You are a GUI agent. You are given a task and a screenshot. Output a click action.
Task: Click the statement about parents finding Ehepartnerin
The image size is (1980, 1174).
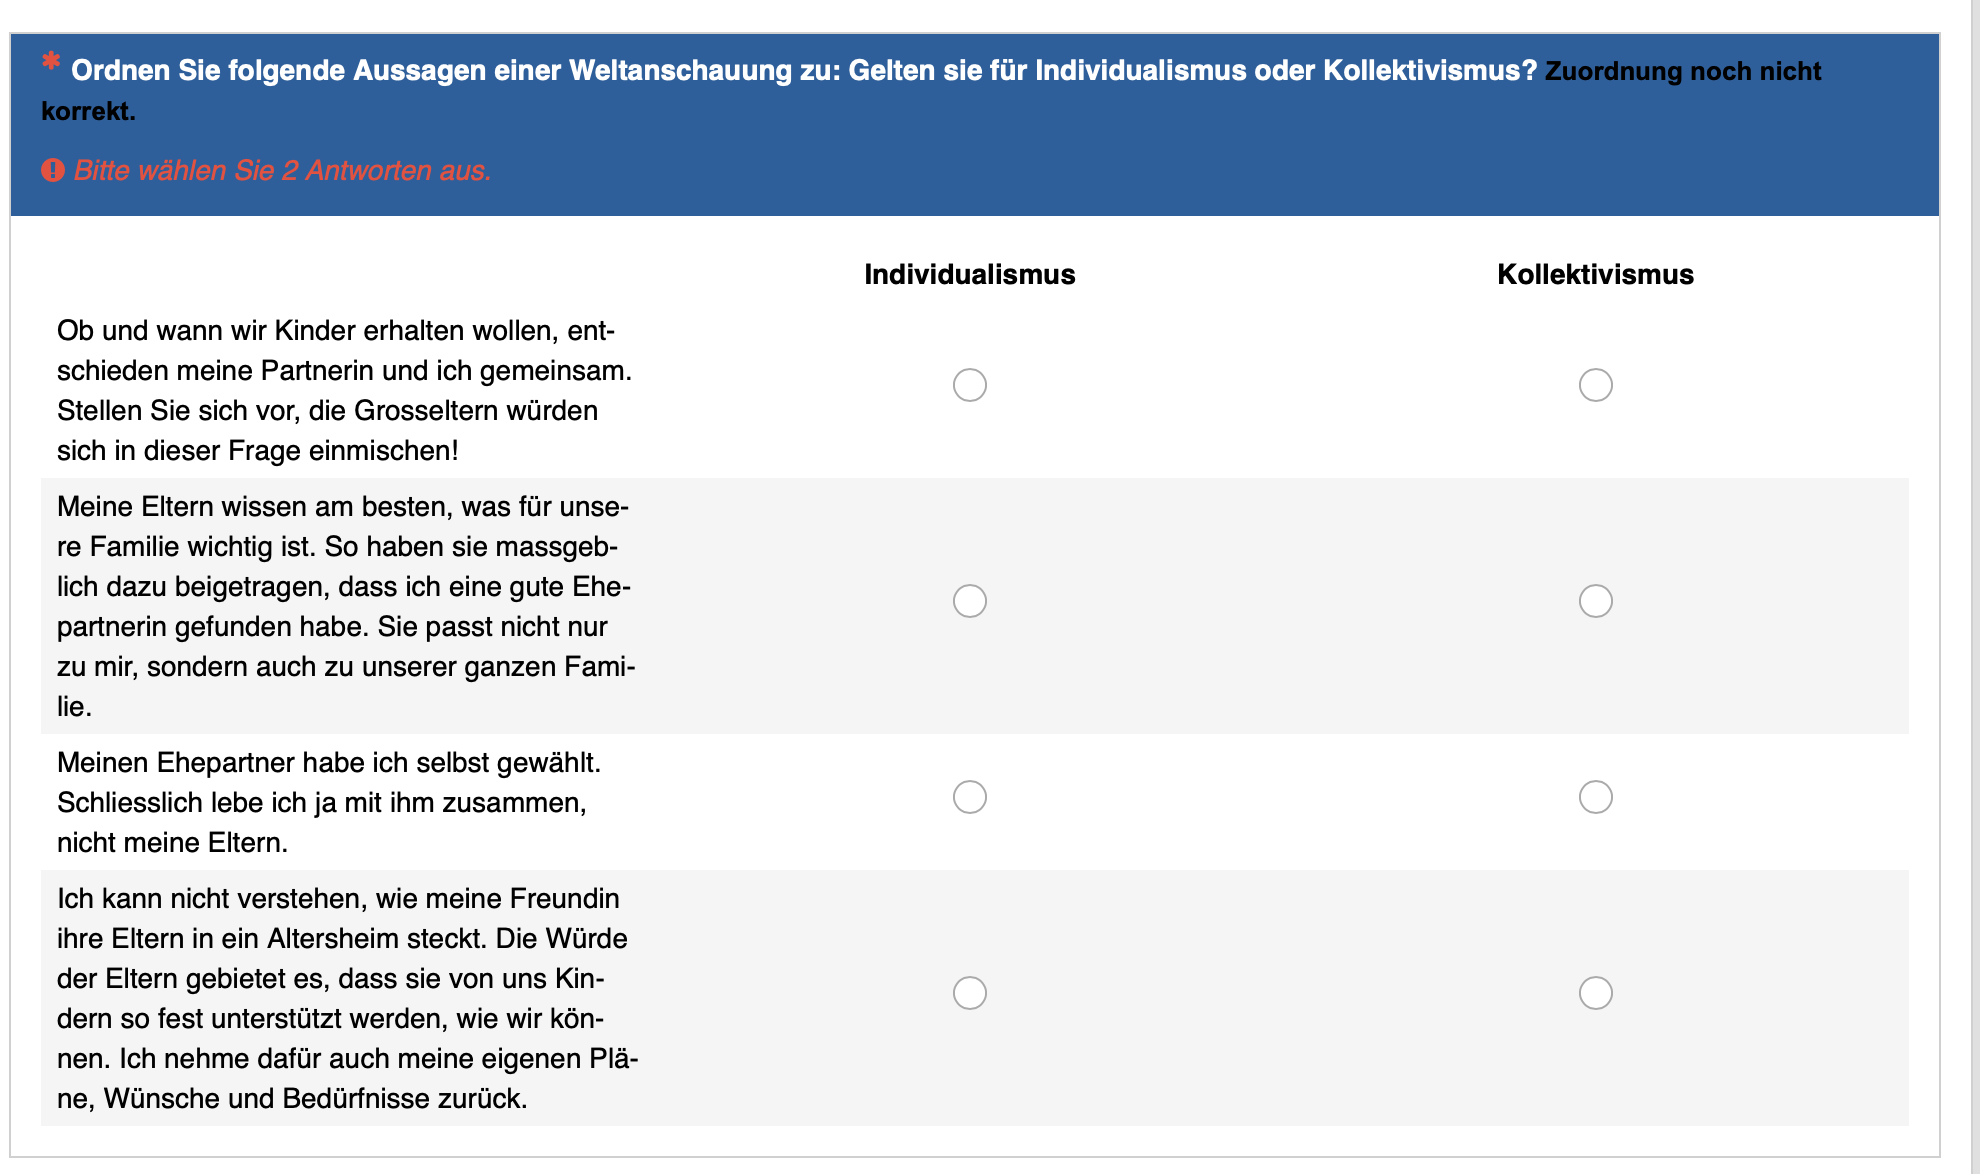tap(346, 606)
